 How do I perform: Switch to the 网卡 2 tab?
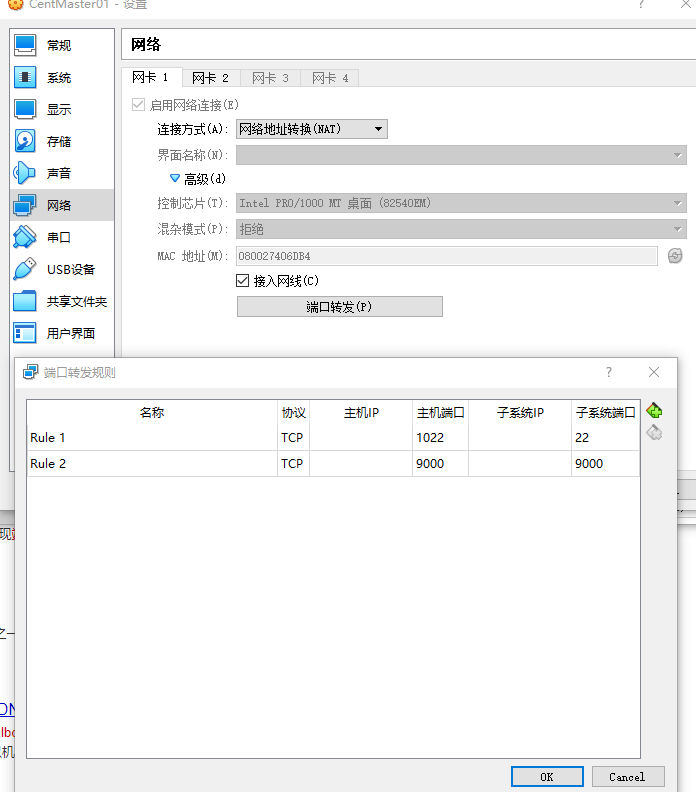pos(211,78)
